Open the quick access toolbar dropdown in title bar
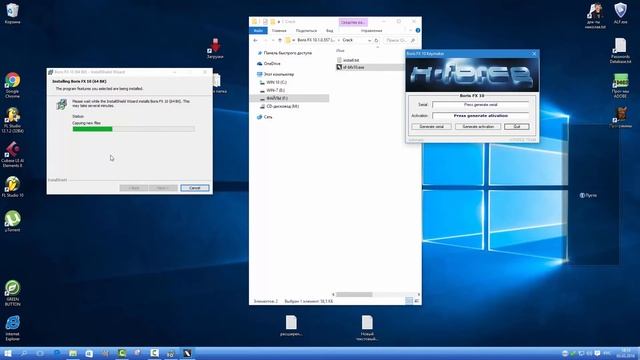The image size is (640, 360). point(279,22)
